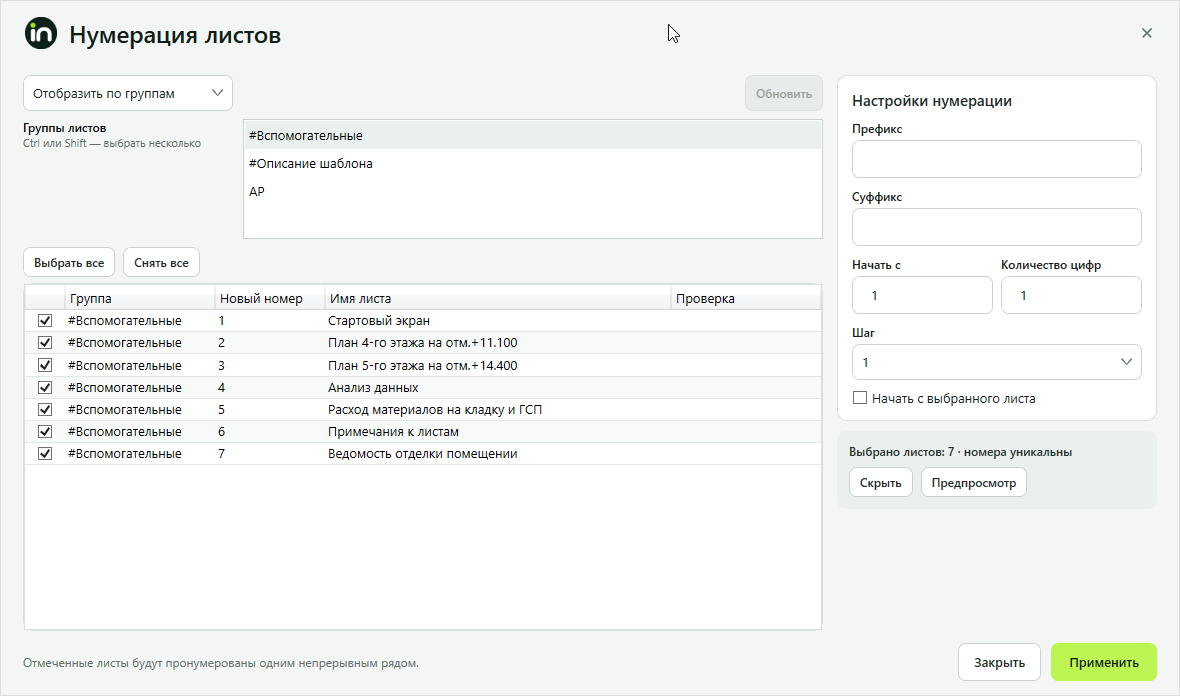Select sheet Ведомость отделки помещении
Viewport: 1180px width, 696px height.
(x=422, y=454)
